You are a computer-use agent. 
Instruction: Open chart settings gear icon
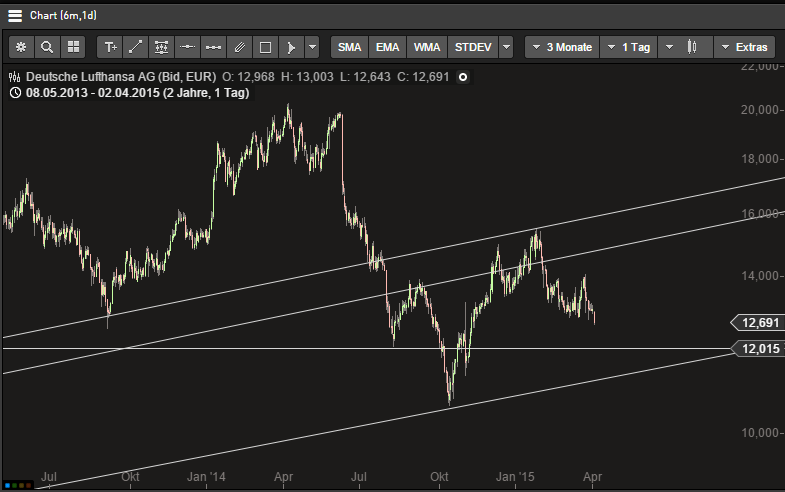21,47
